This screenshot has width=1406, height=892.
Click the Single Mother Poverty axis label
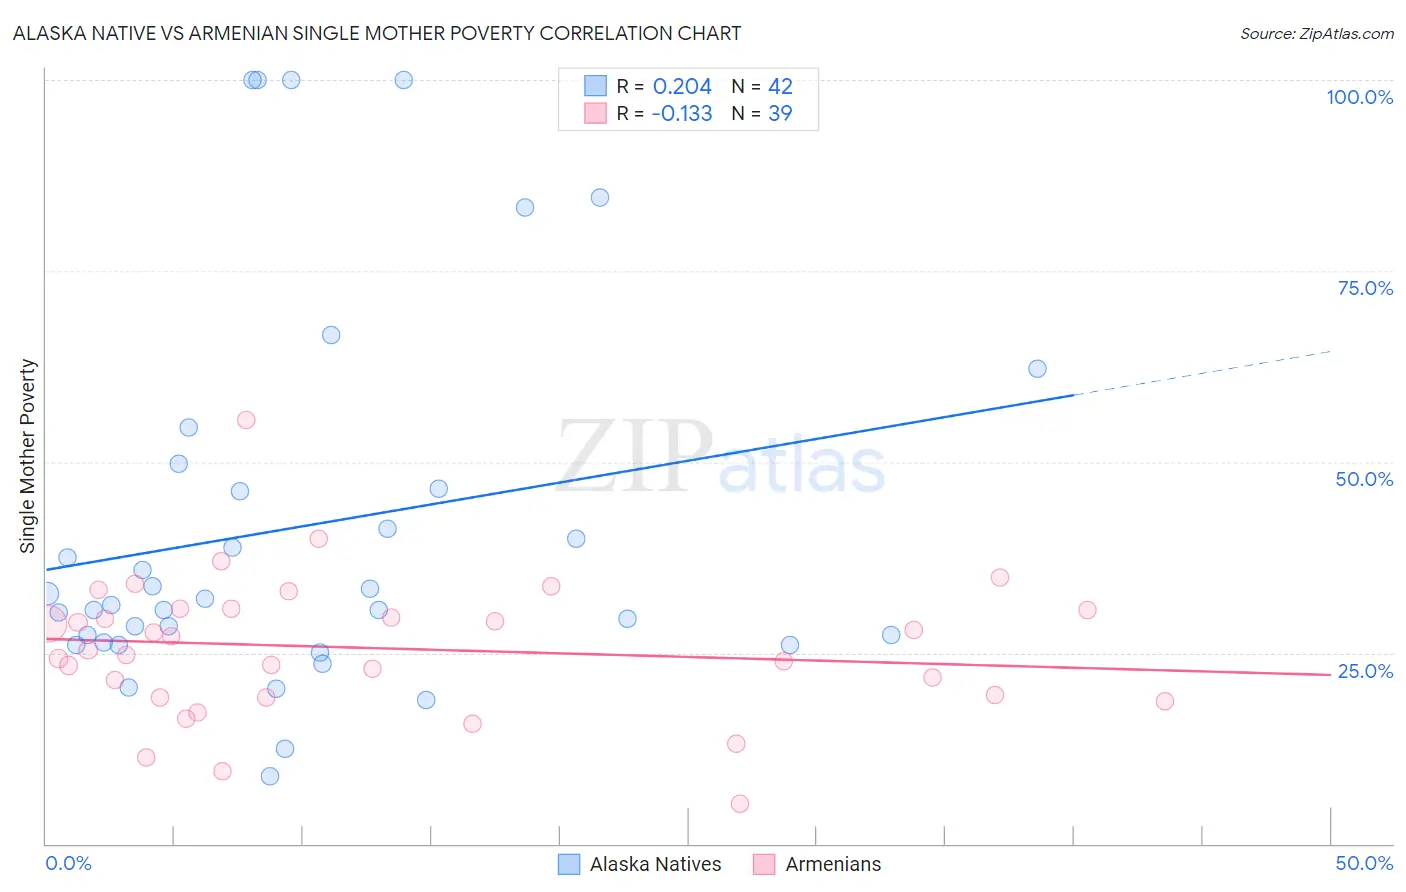click(28, 456)
